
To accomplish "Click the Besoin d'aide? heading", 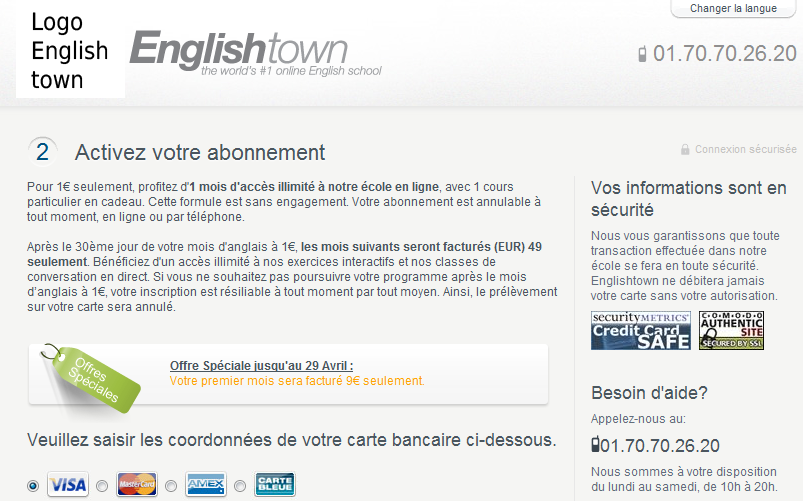I will coord(649,393).
